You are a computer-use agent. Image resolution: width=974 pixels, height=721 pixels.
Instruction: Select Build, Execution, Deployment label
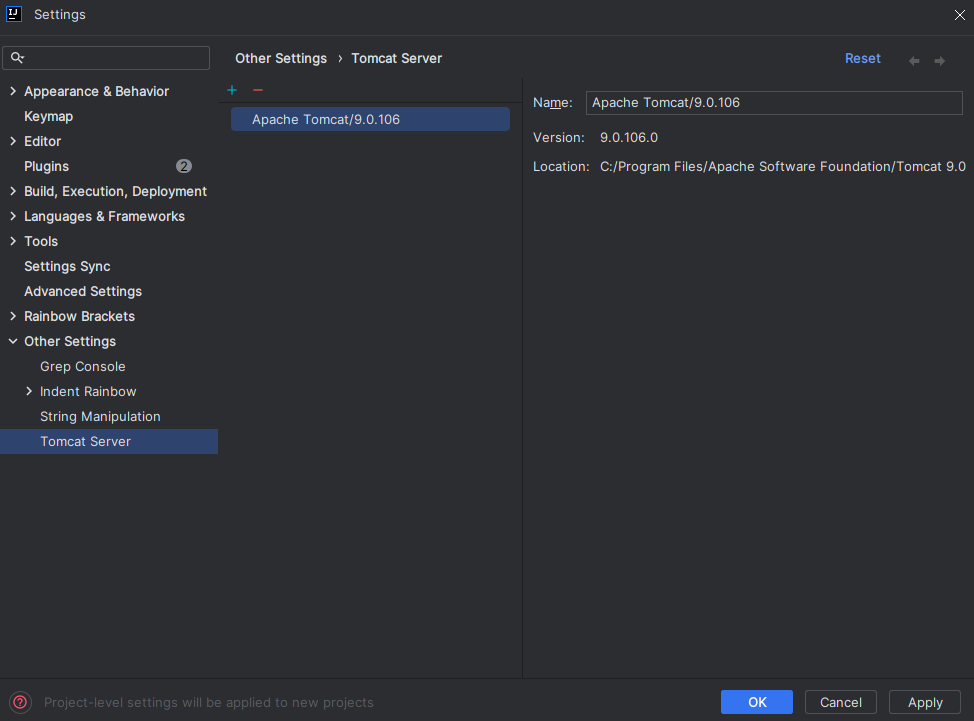tap(116, 191)
